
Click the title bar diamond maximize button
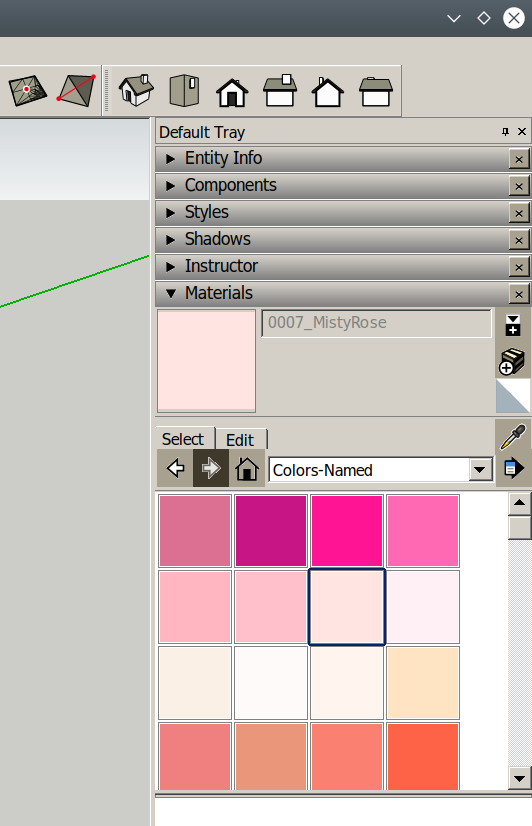[484, 18]
